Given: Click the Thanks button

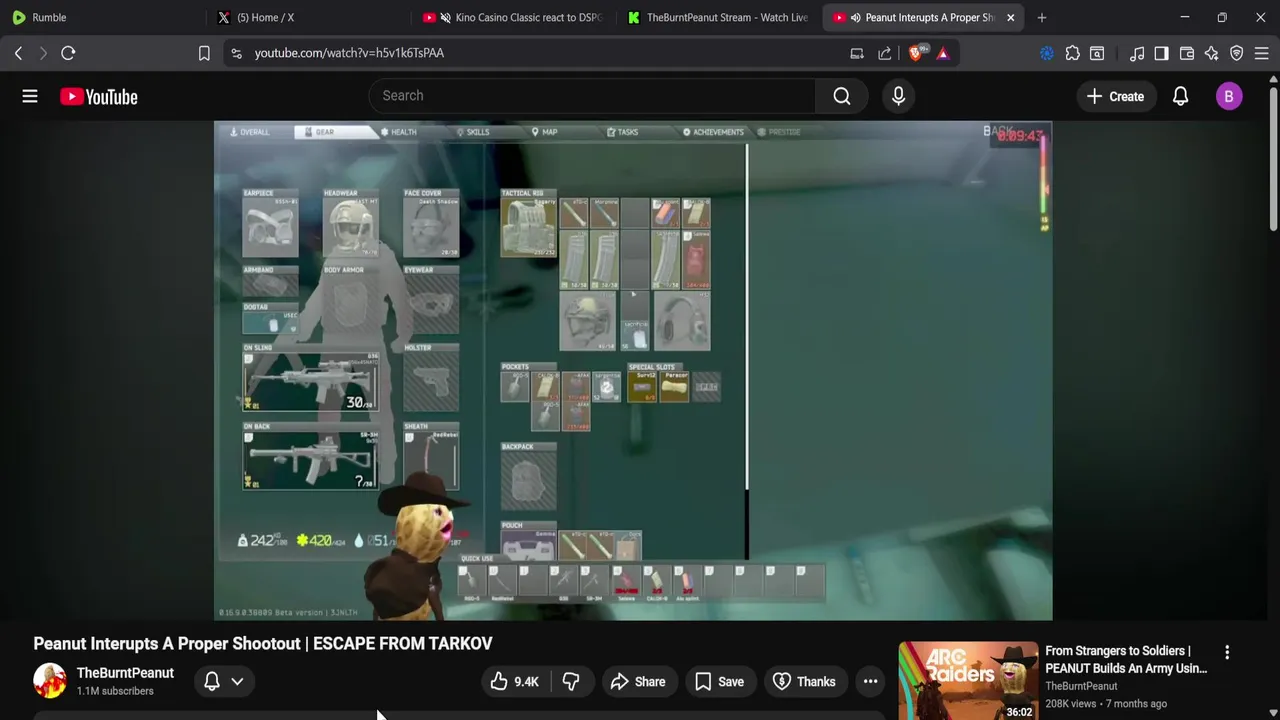Looking at the screenshot, I should [804, 682].
